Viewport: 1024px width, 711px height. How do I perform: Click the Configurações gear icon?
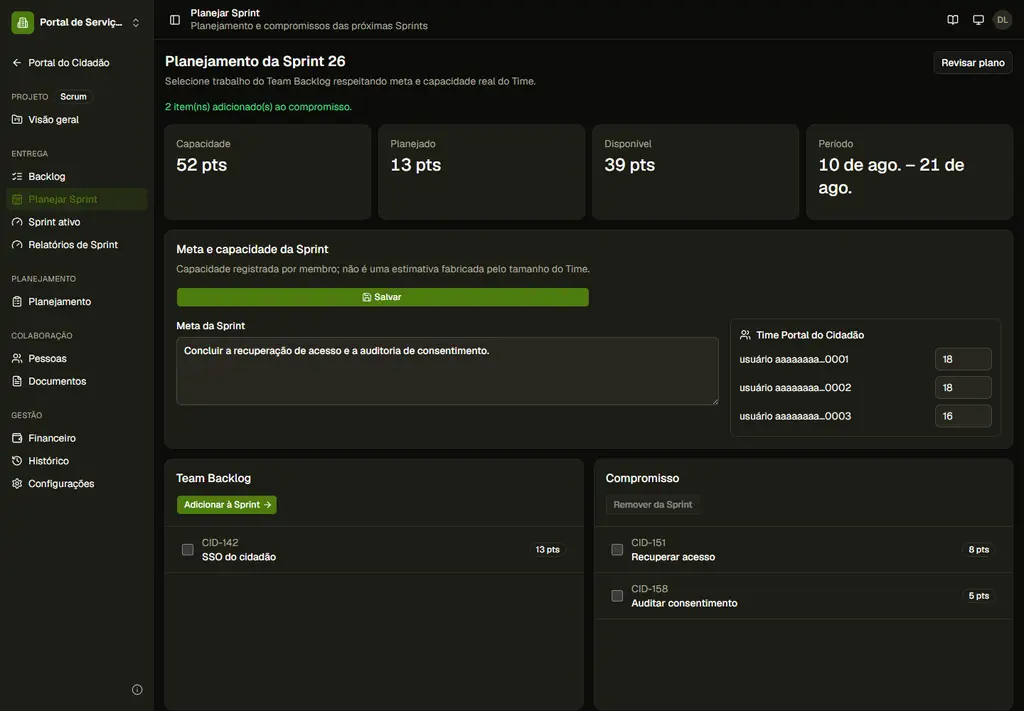(x=17, y=484)
